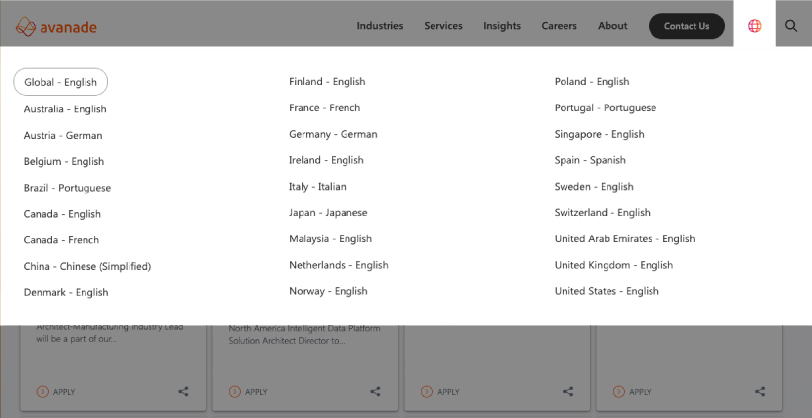Open the About menu item
The height and width of the screenshot is (418, 812).
coord(612,26)
